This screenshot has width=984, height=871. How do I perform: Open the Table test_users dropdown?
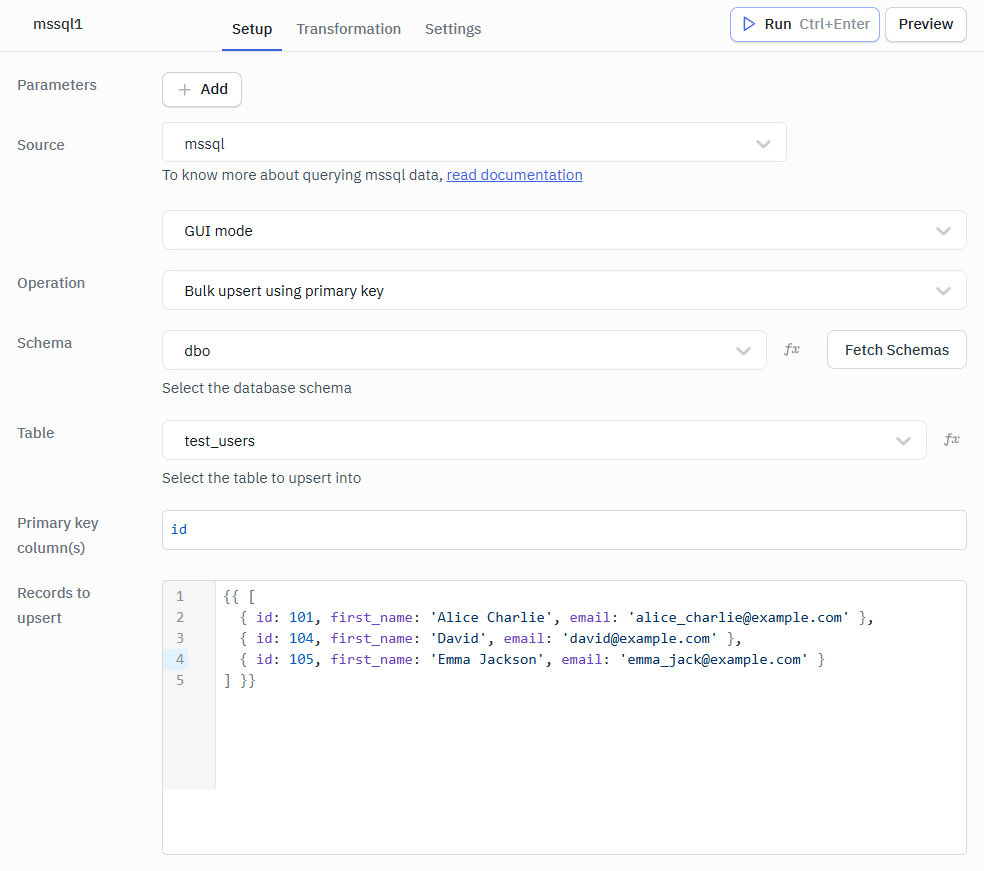(544, 440)
